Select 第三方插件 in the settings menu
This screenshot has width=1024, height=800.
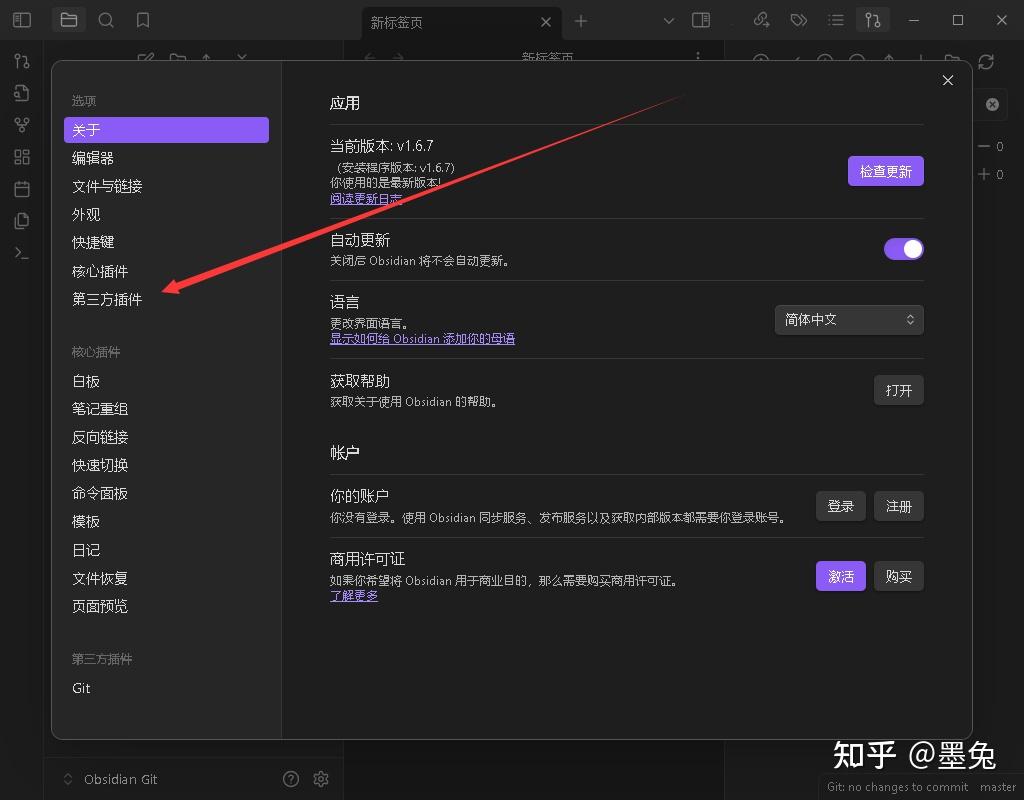(106, 299)
